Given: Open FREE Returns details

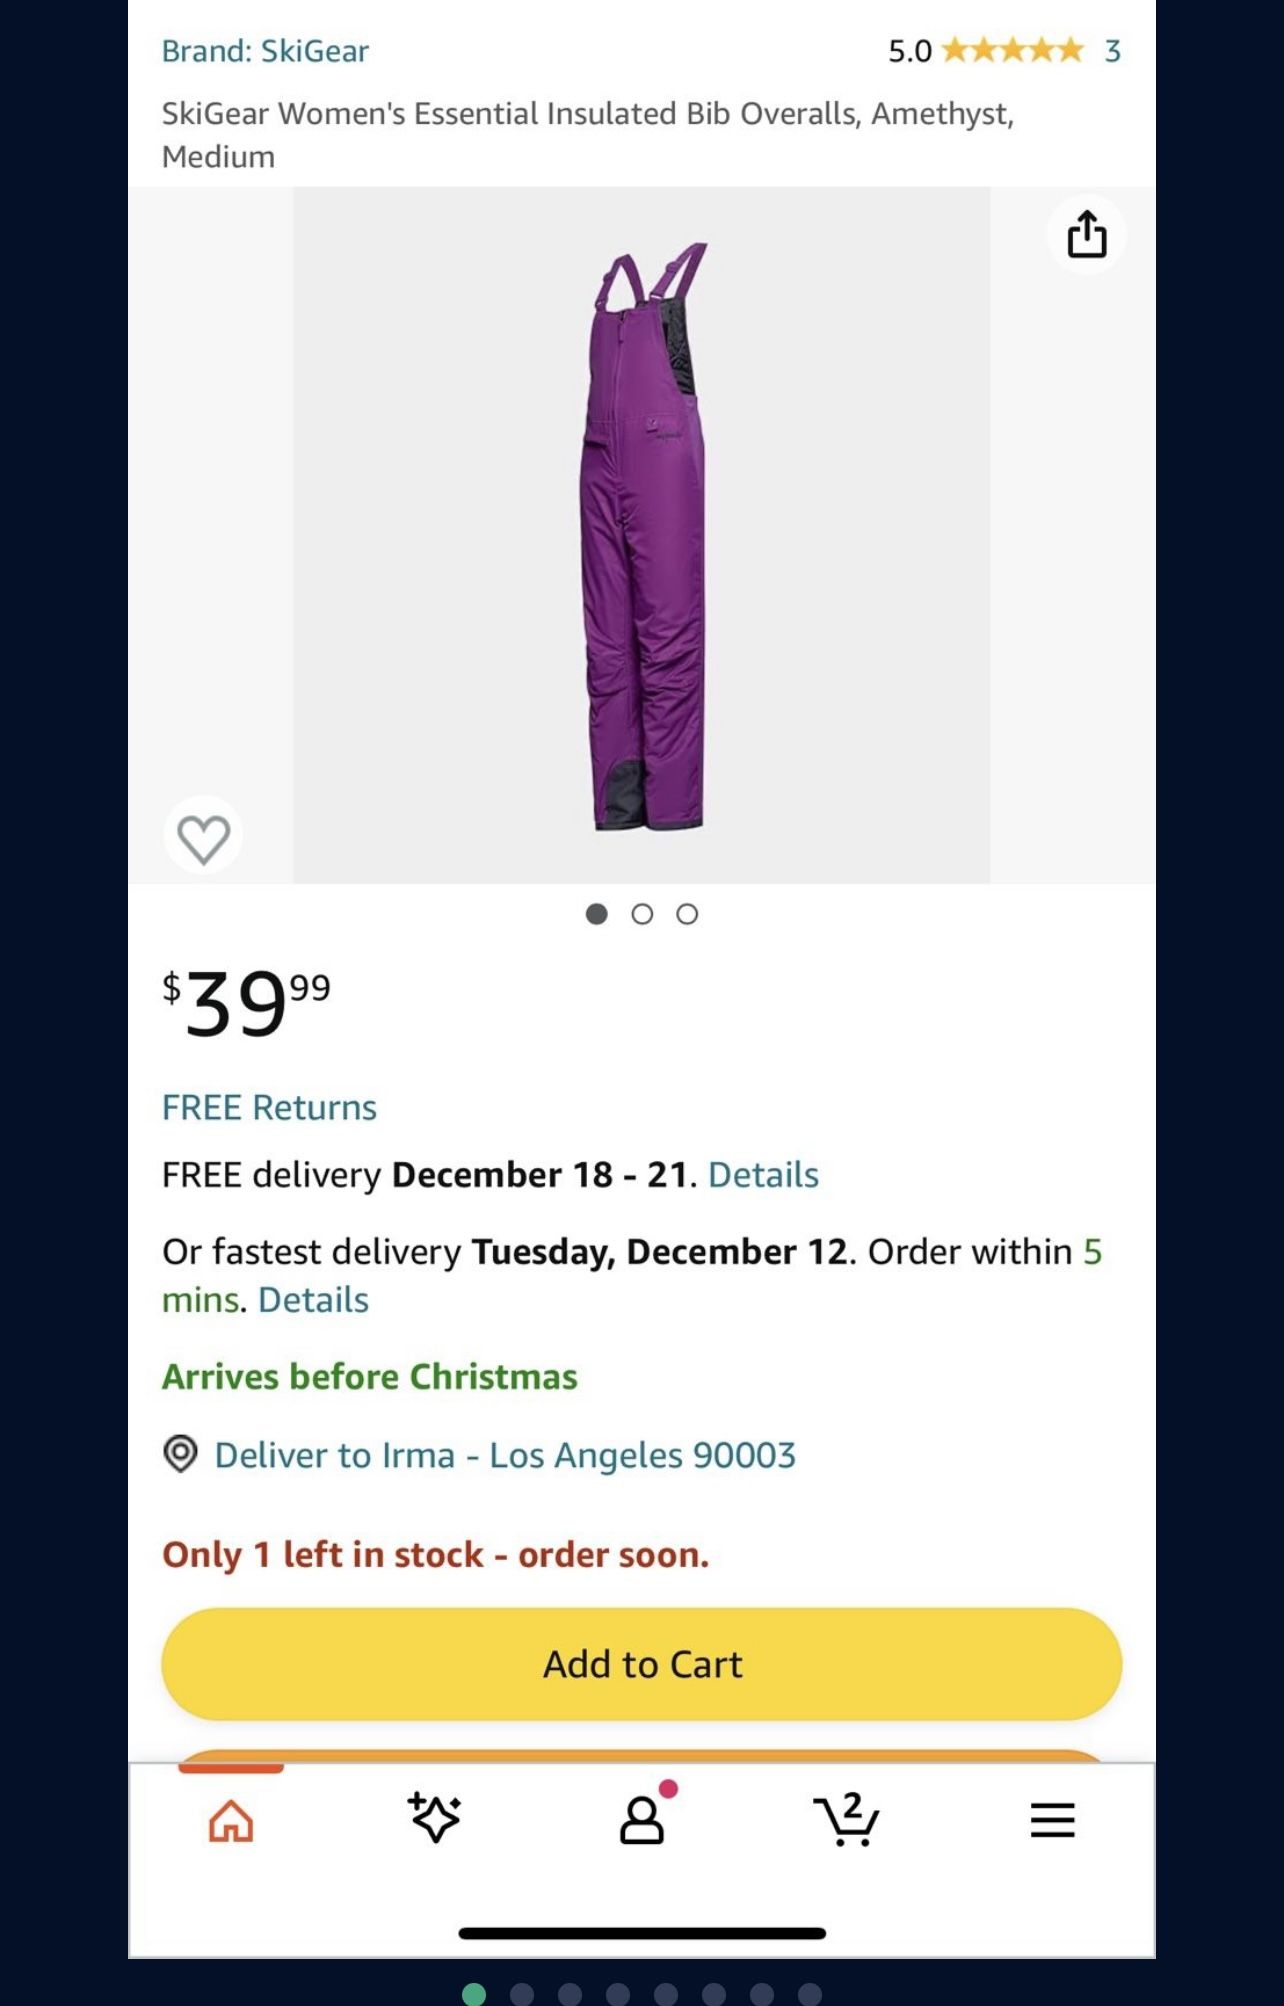Looking at the screenshot, I should tap(269, 1107).
